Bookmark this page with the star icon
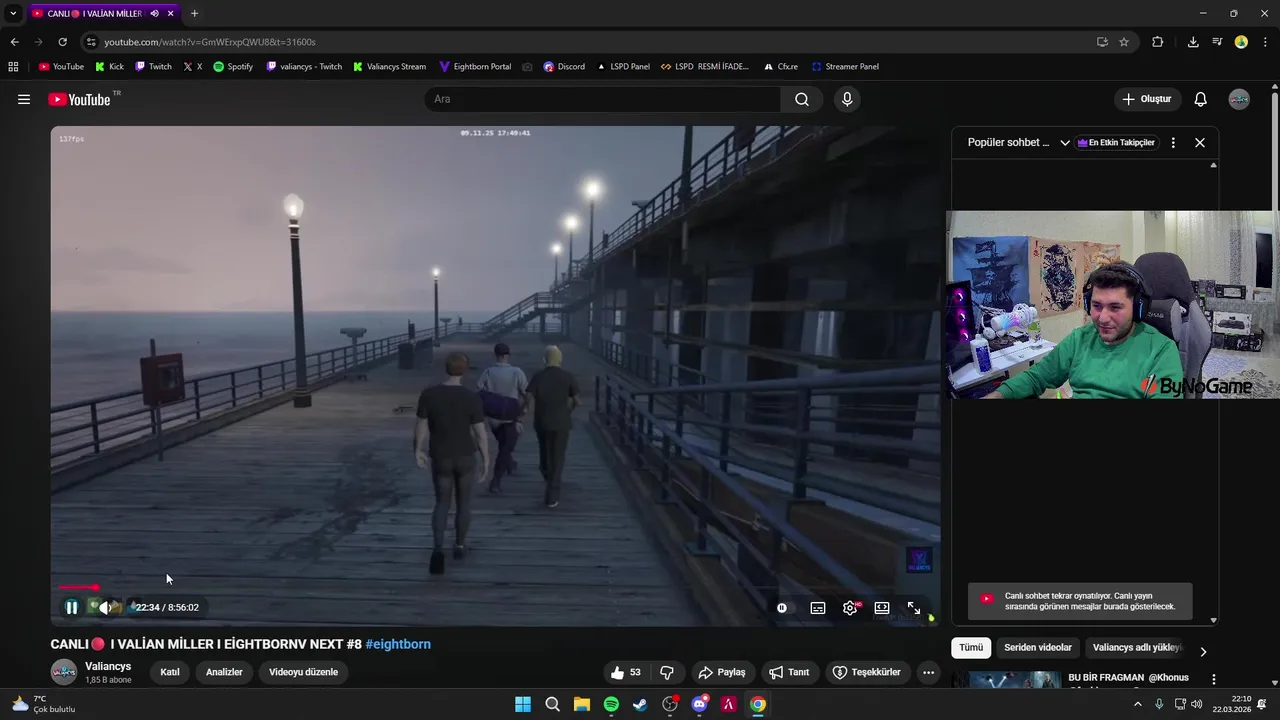Viewport: 1280px width, 720px height. [x=1124, y=42]
